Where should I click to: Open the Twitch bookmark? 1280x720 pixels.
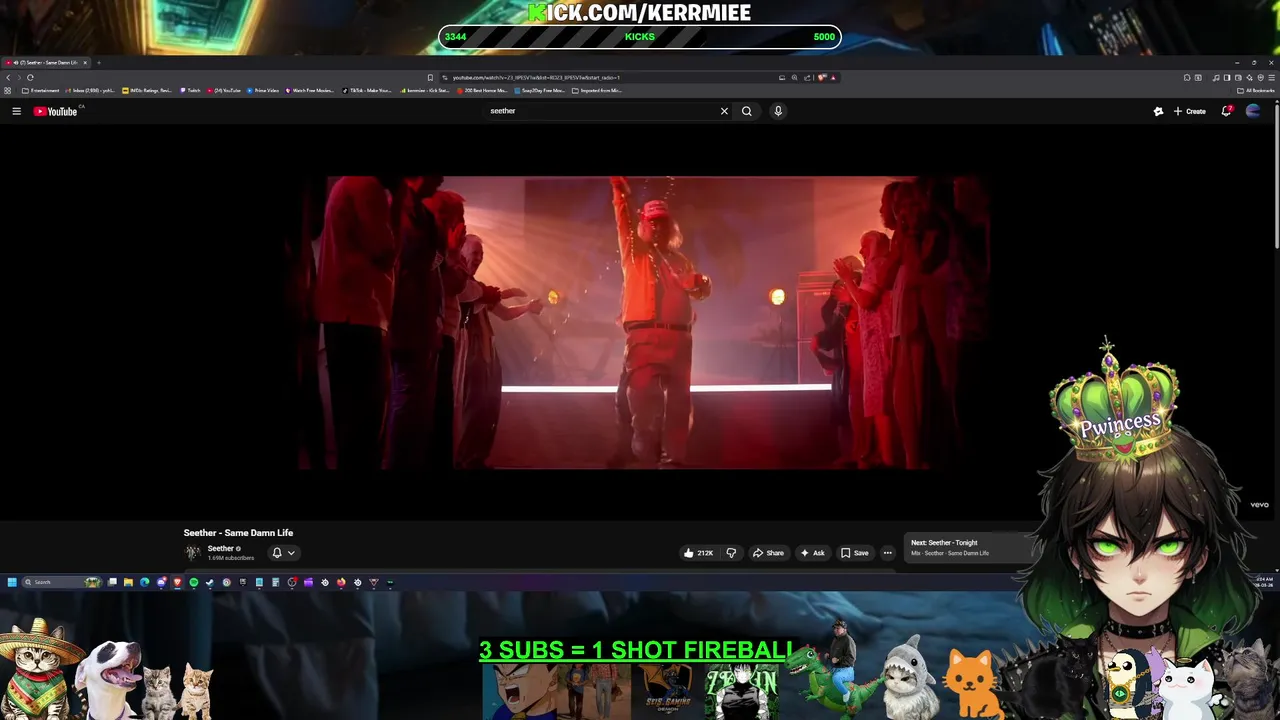pyautogui.click(x=190, y=90)
